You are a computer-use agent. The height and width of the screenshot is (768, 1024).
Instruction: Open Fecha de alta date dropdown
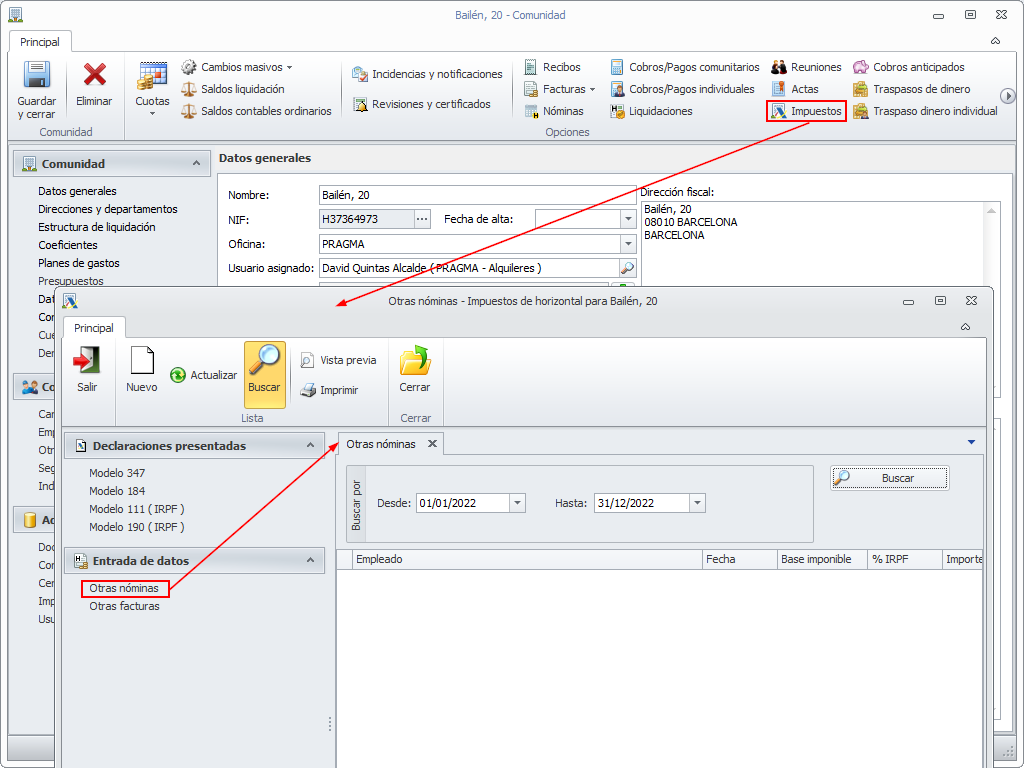tap(628, 219)
